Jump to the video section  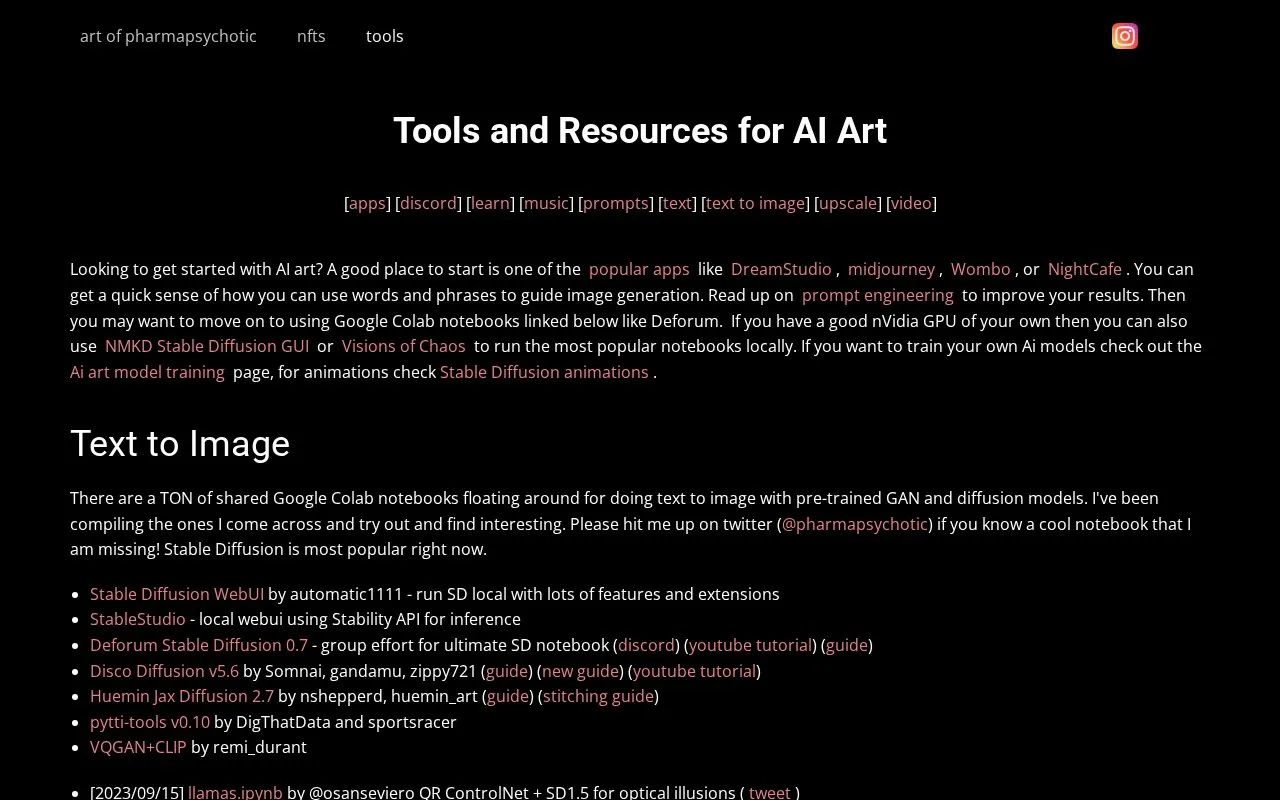[911, 203]
